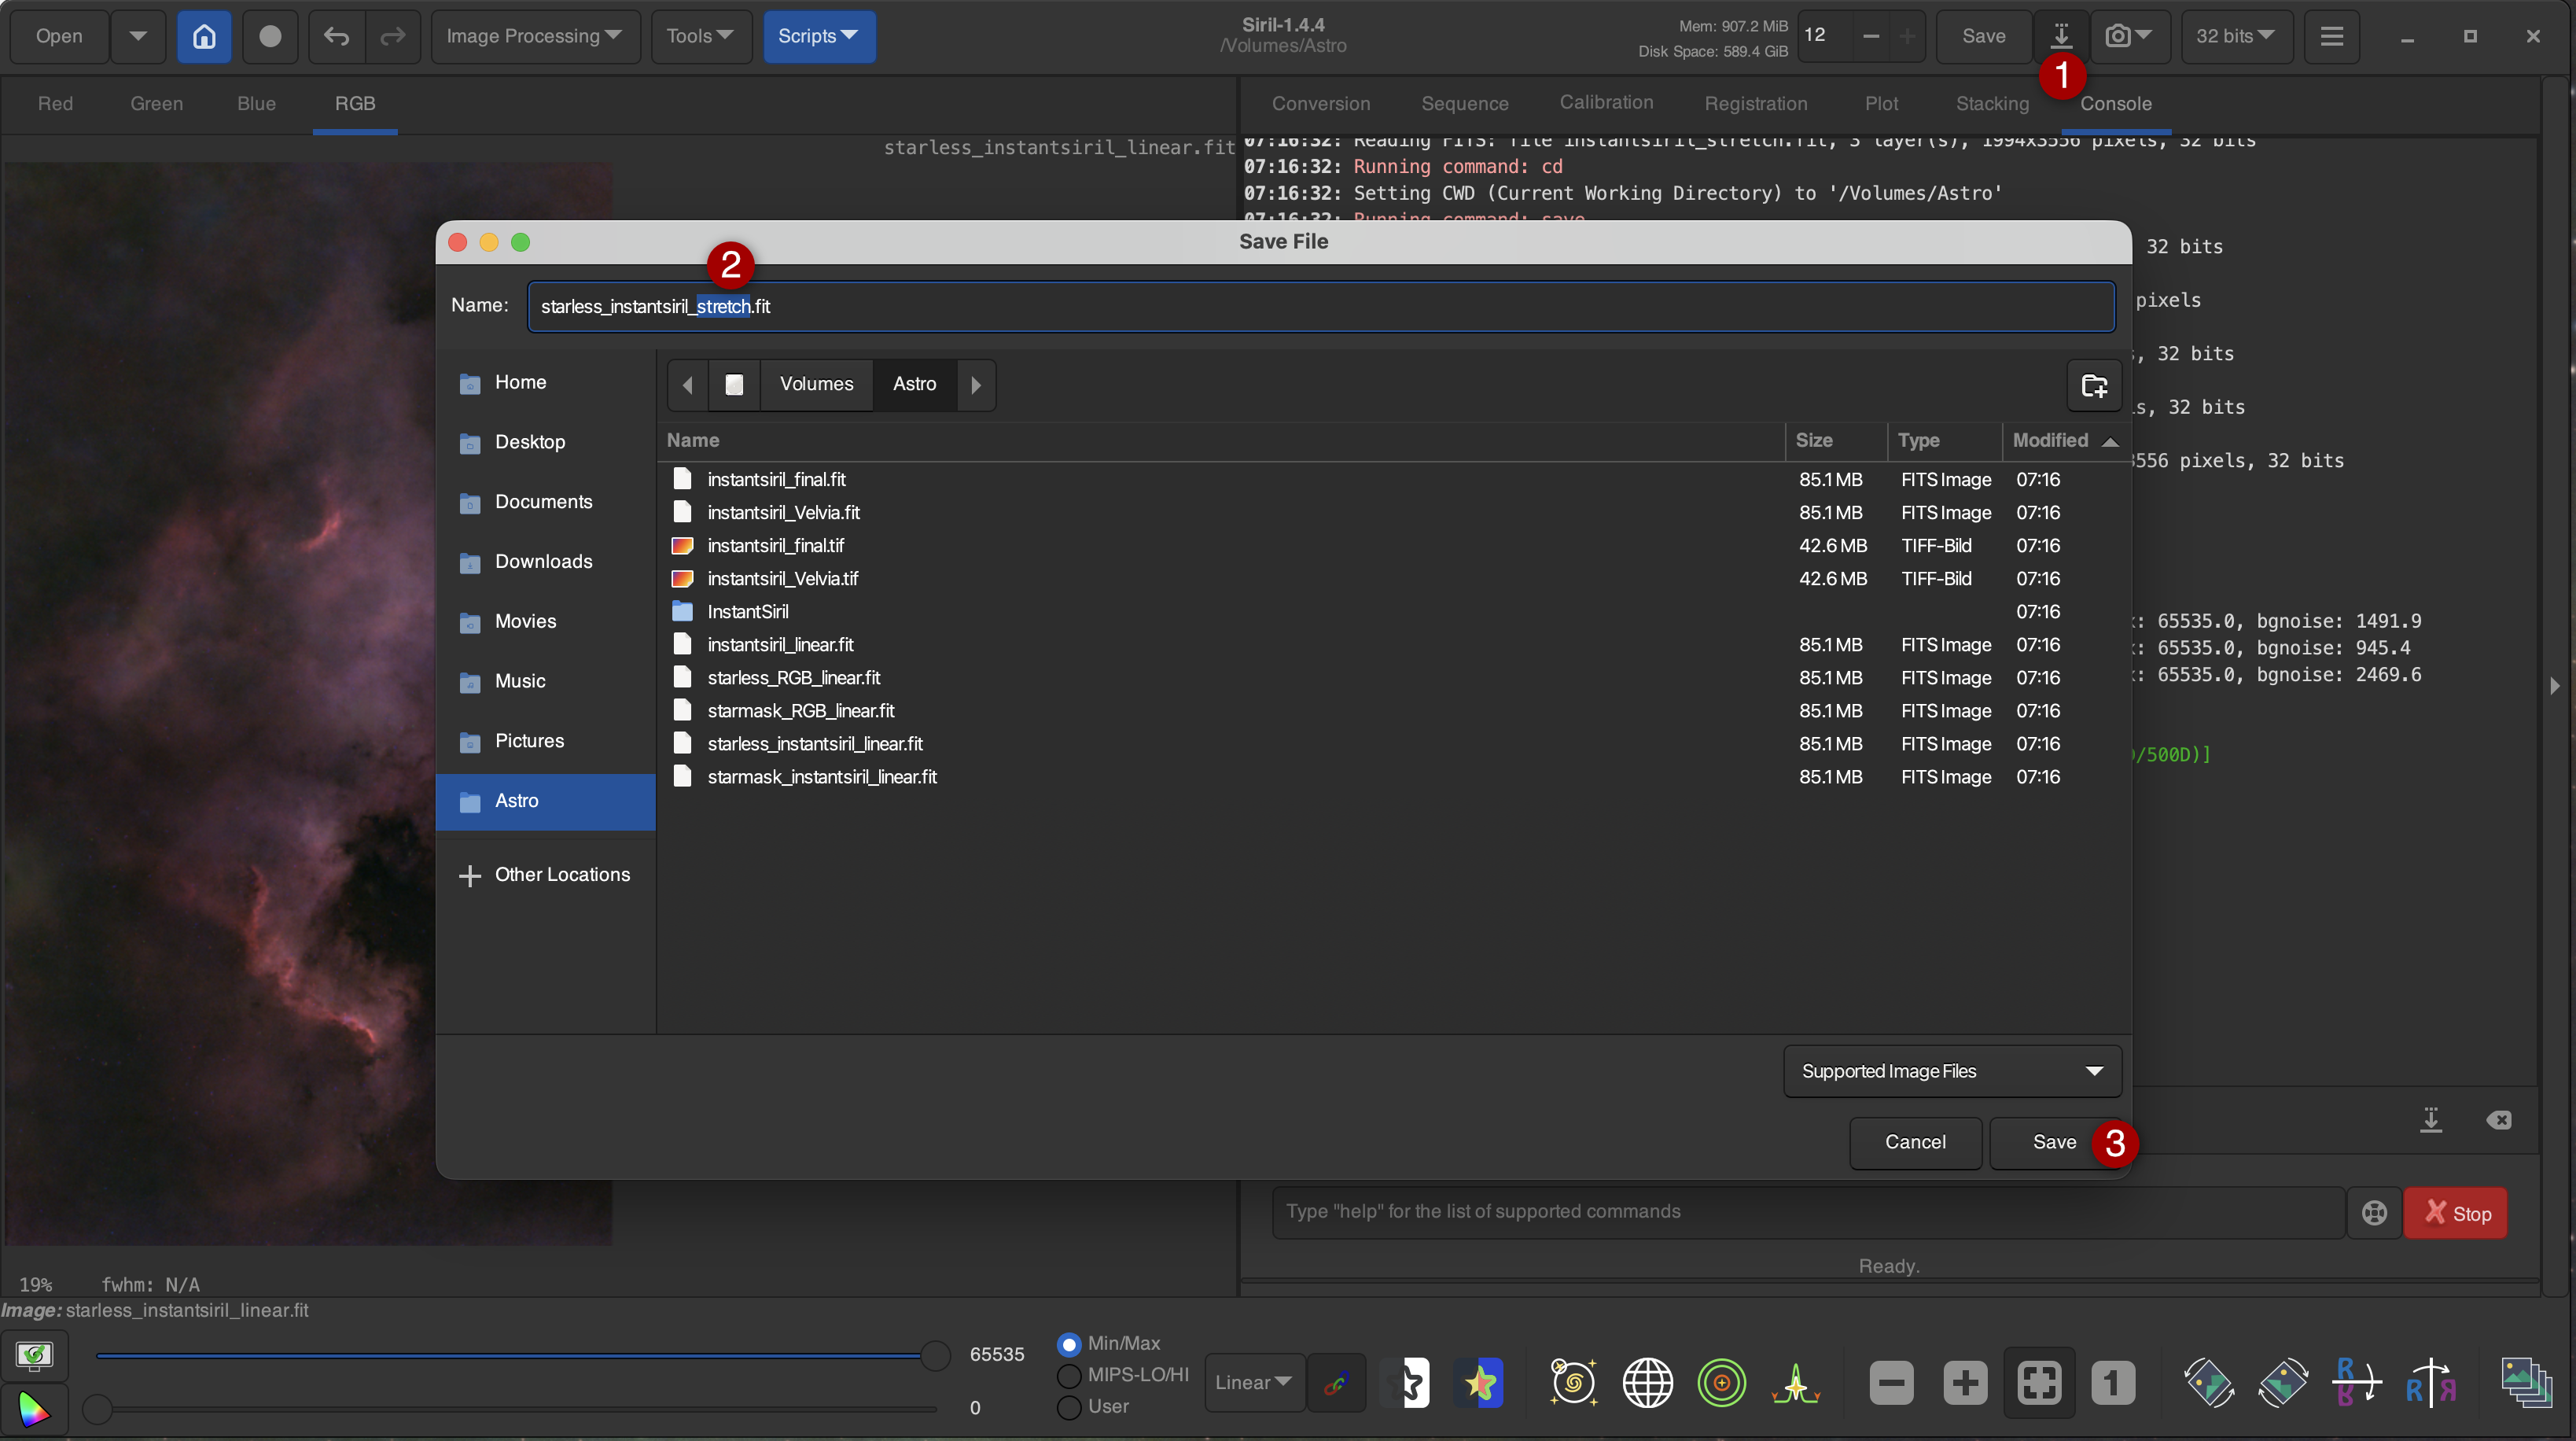Click the Volumes path breadcrumb button
This screenshot has width=2576, height=1441.
(816, 385)
